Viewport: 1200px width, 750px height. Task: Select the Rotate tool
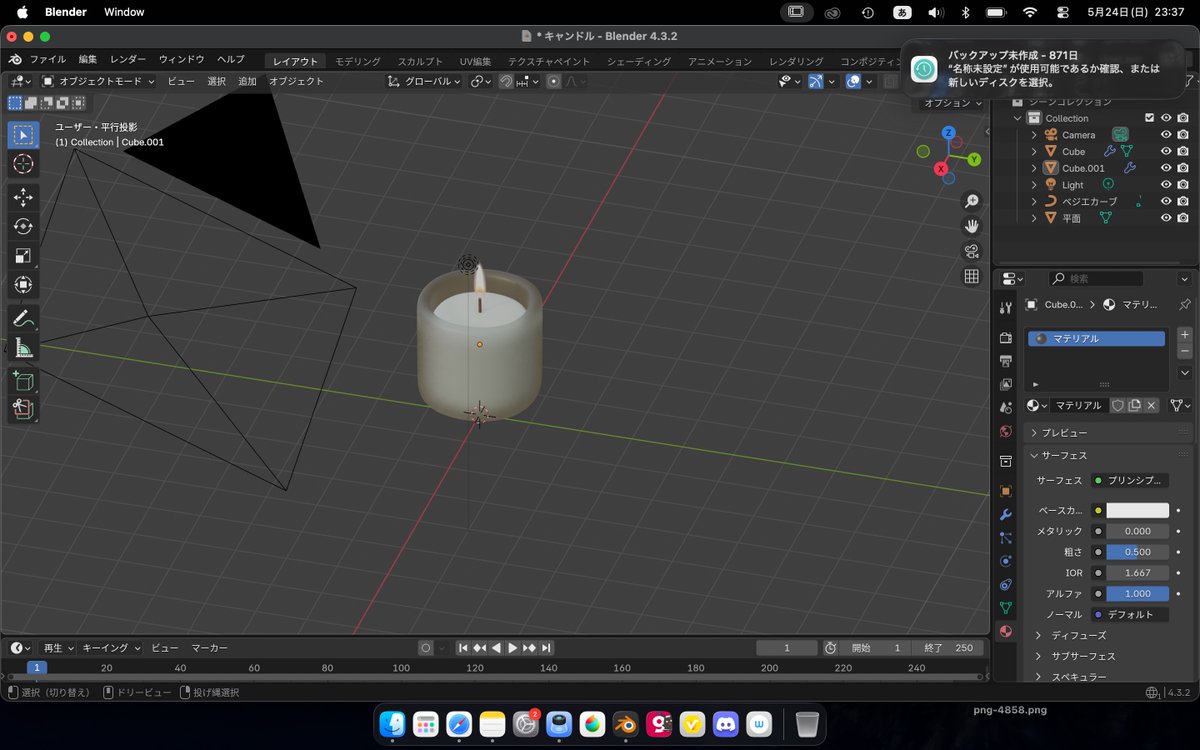pos(23,227)
